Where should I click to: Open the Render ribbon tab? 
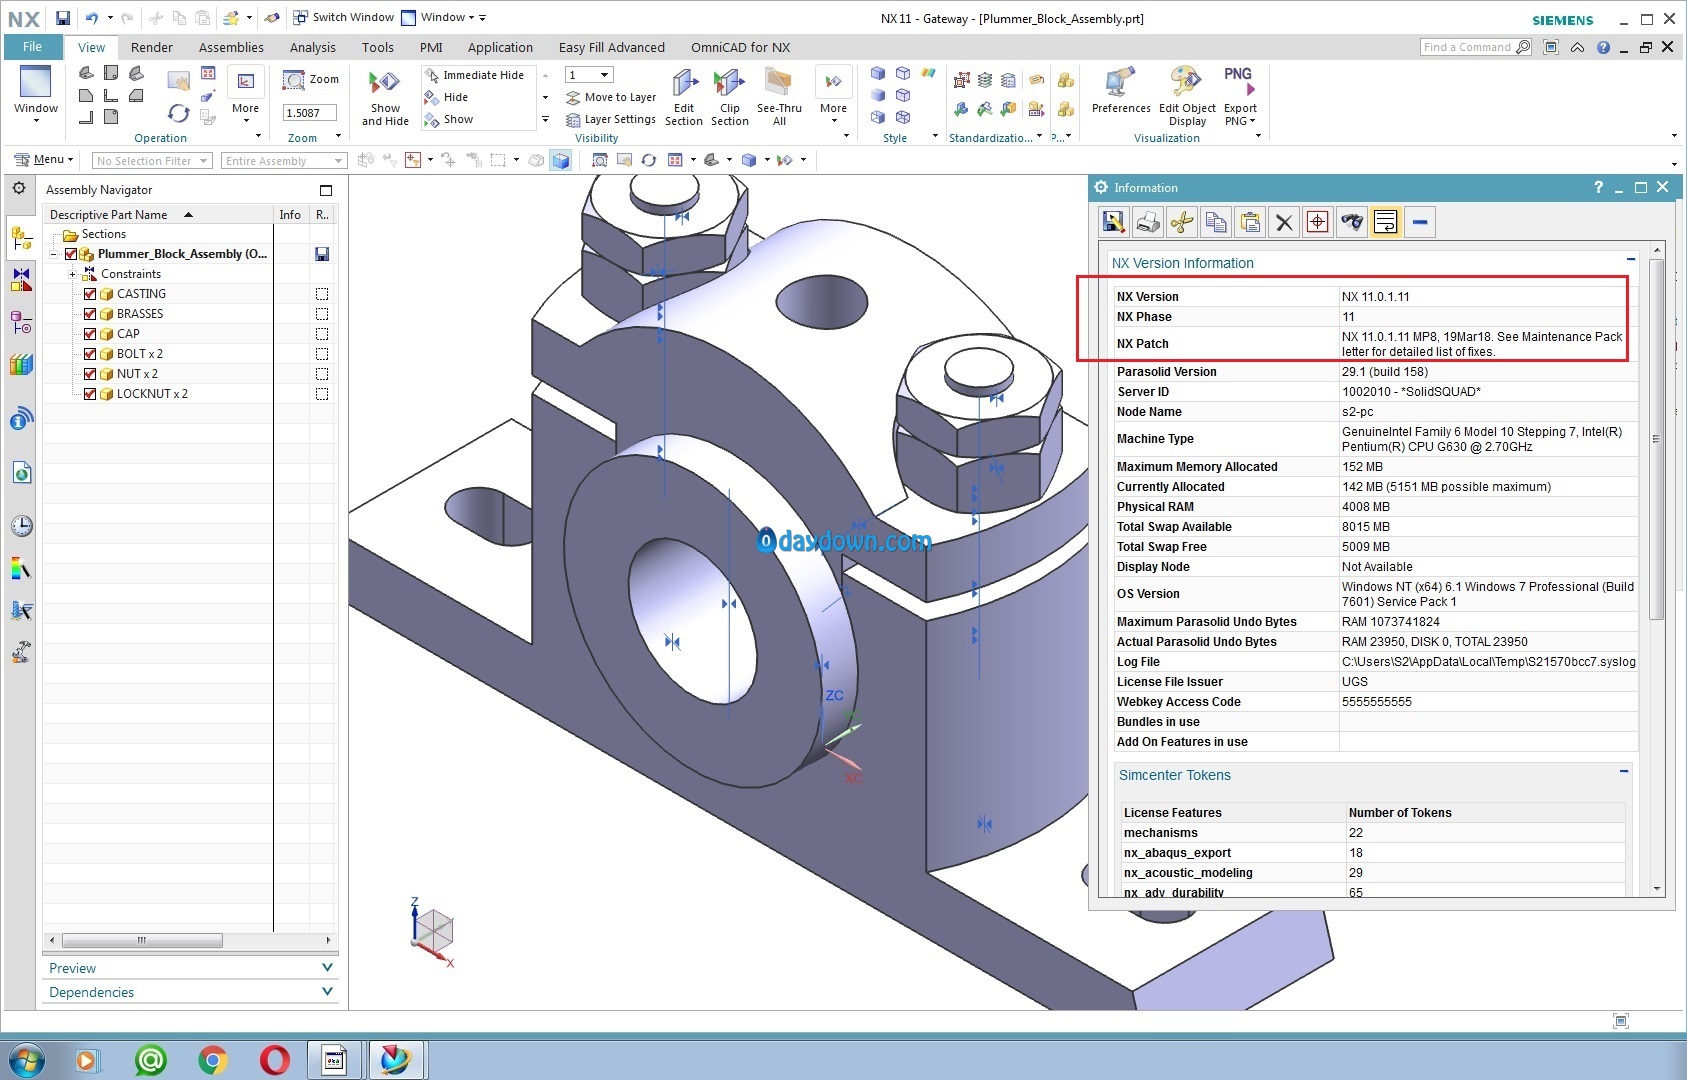pos(152,47)
